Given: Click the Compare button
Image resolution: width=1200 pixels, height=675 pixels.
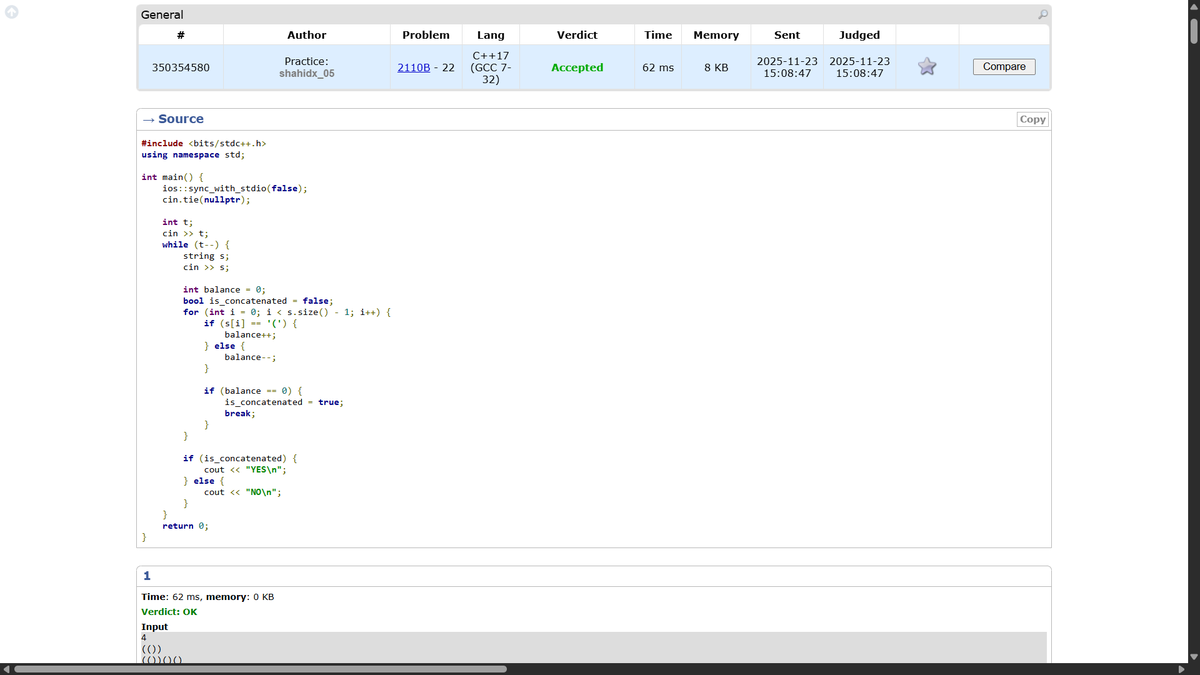Looking at the screenshot, I should 1004,67.
